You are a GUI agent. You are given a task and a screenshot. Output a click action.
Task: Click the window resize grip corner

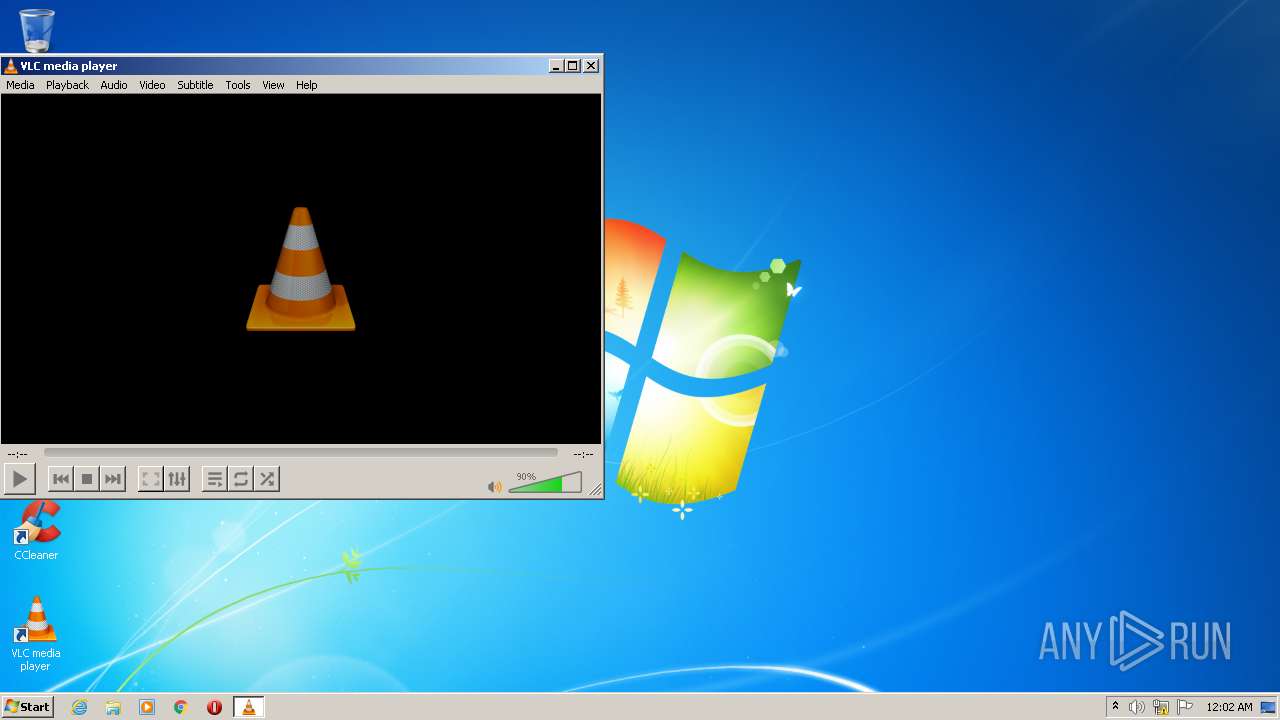coord(595,490)
